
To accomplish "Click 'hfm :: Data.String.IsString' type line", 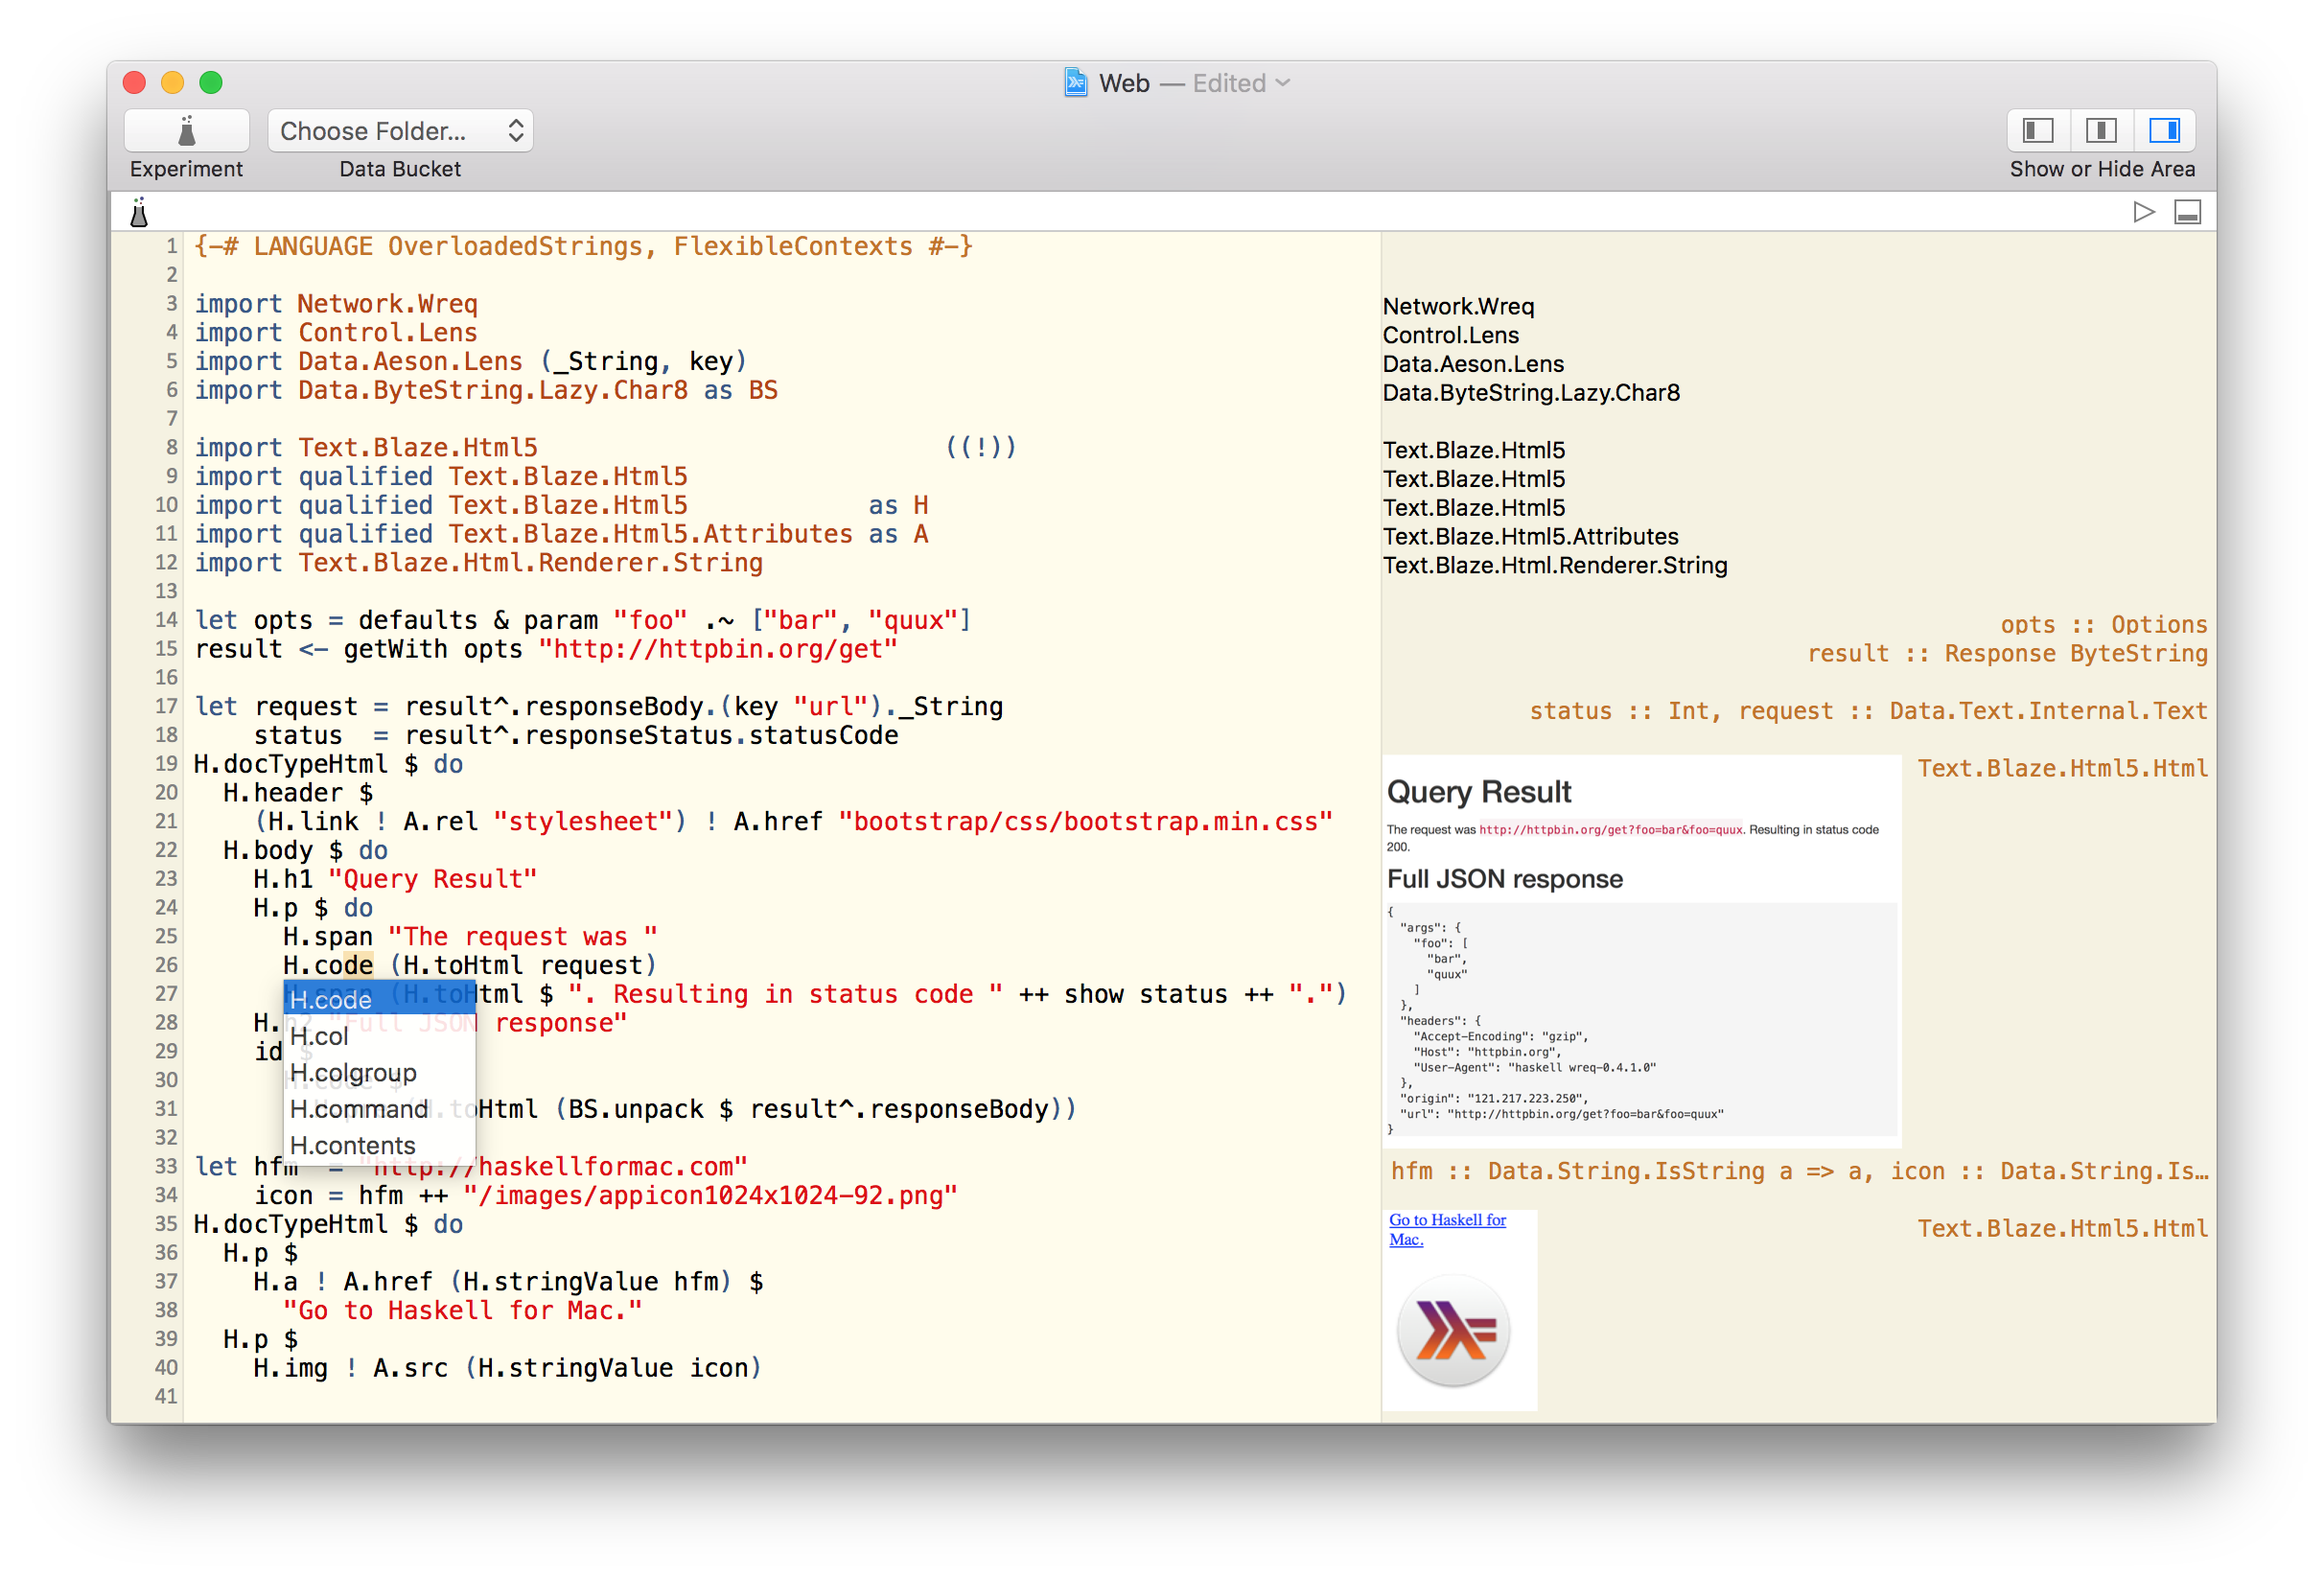I will click(x=1799, y=1171).
